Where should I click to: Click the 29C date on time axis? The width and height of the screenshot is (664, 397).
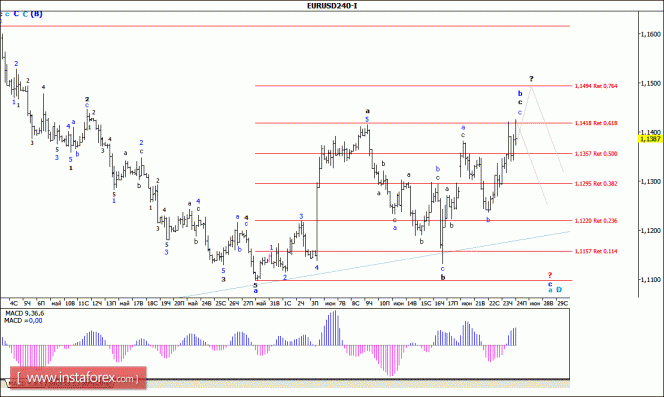(x=562, y=303)
